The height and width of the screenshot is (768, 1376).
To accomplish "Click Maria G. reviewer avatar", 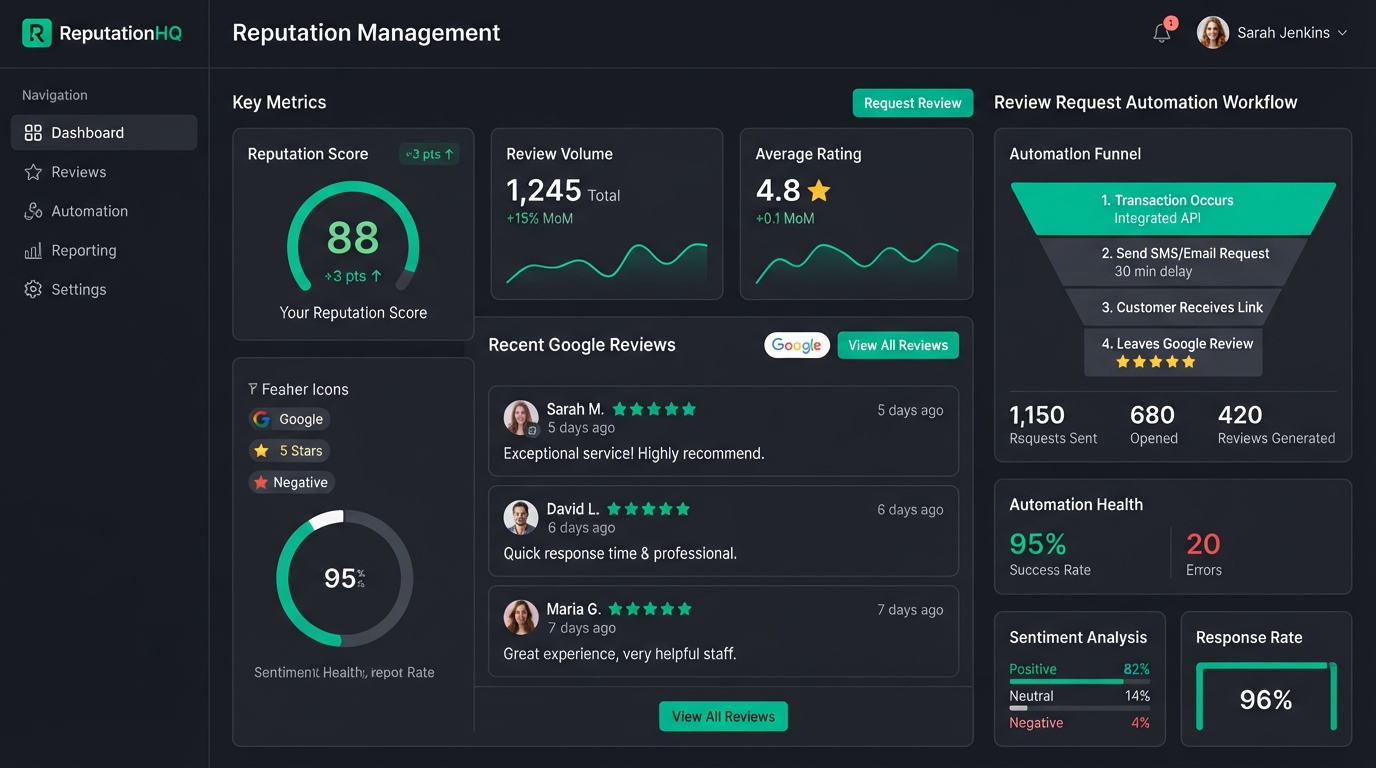I will coord(521,617).
